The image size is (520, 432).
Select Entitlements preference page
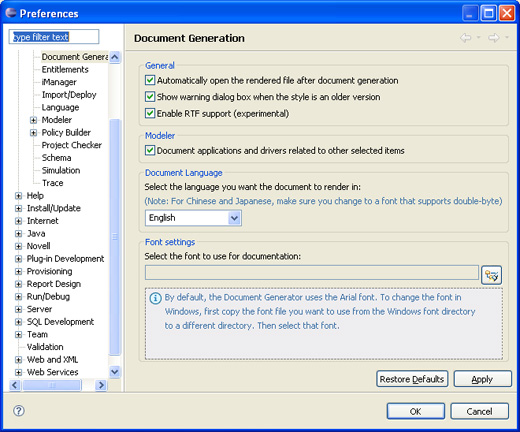(65, 69)
